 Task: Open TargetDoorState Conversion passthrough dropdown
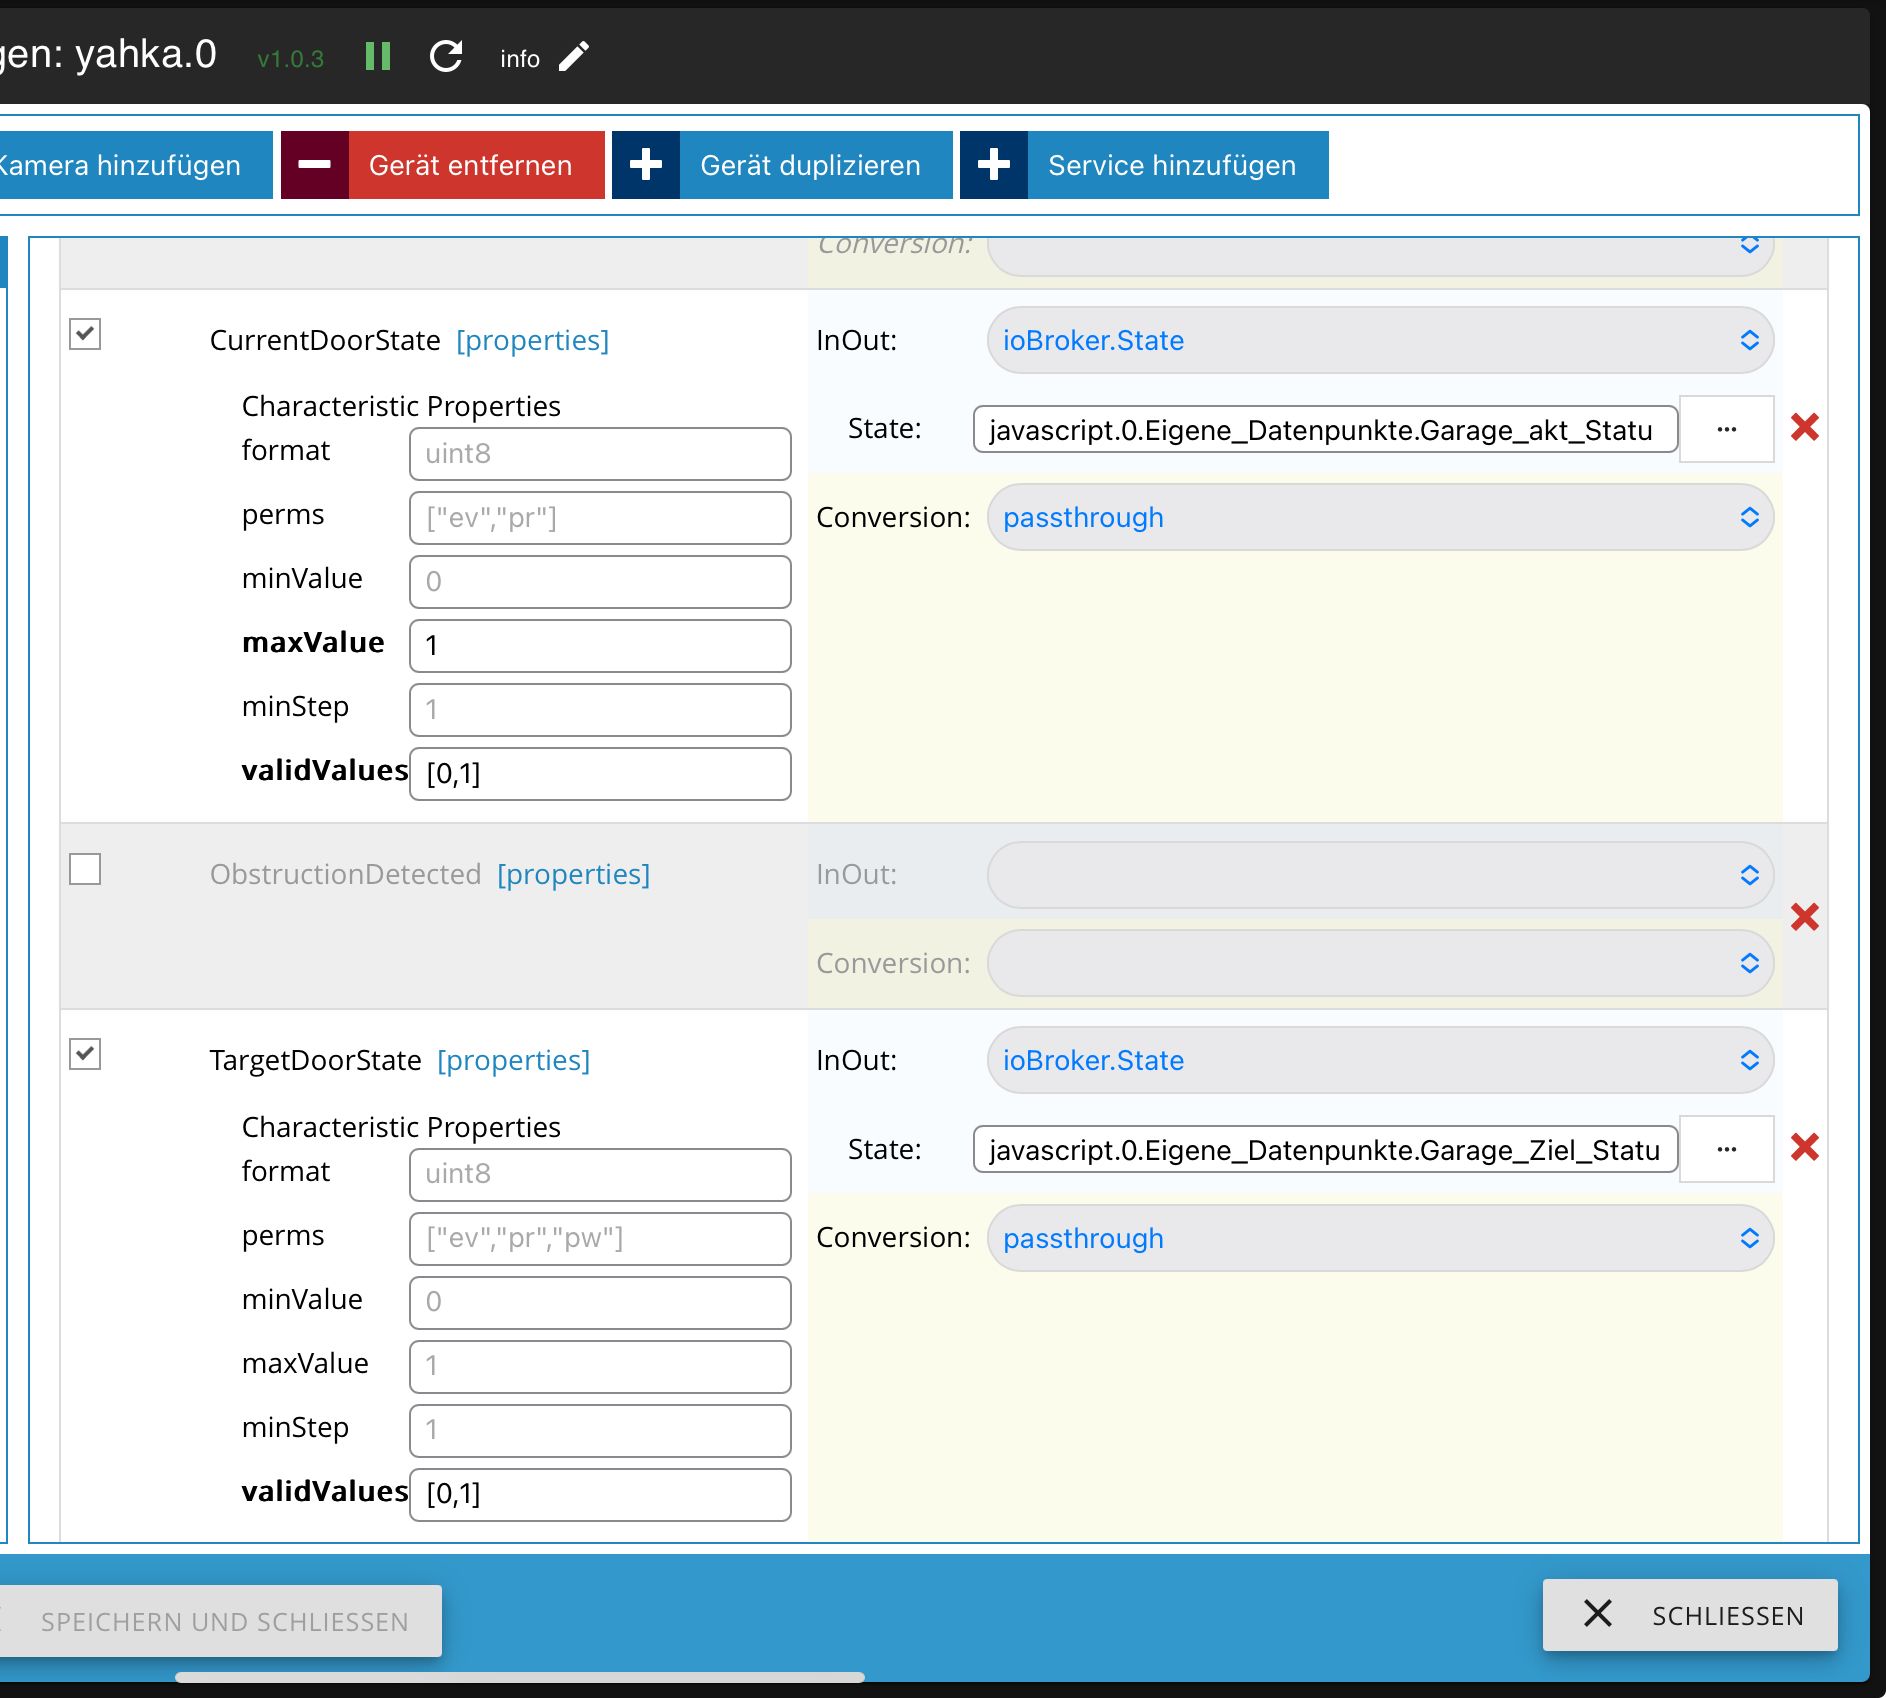pos(1380,1238)
